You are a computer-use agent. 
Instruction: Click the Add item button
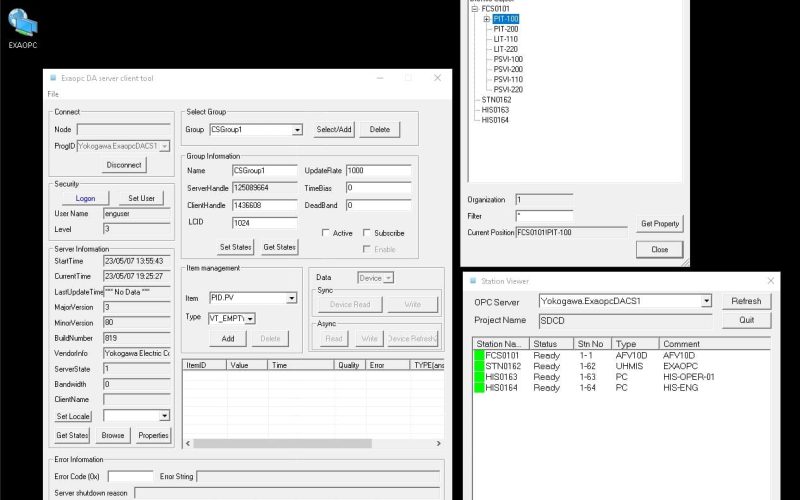pyautogui.click(x=228, y=338)
